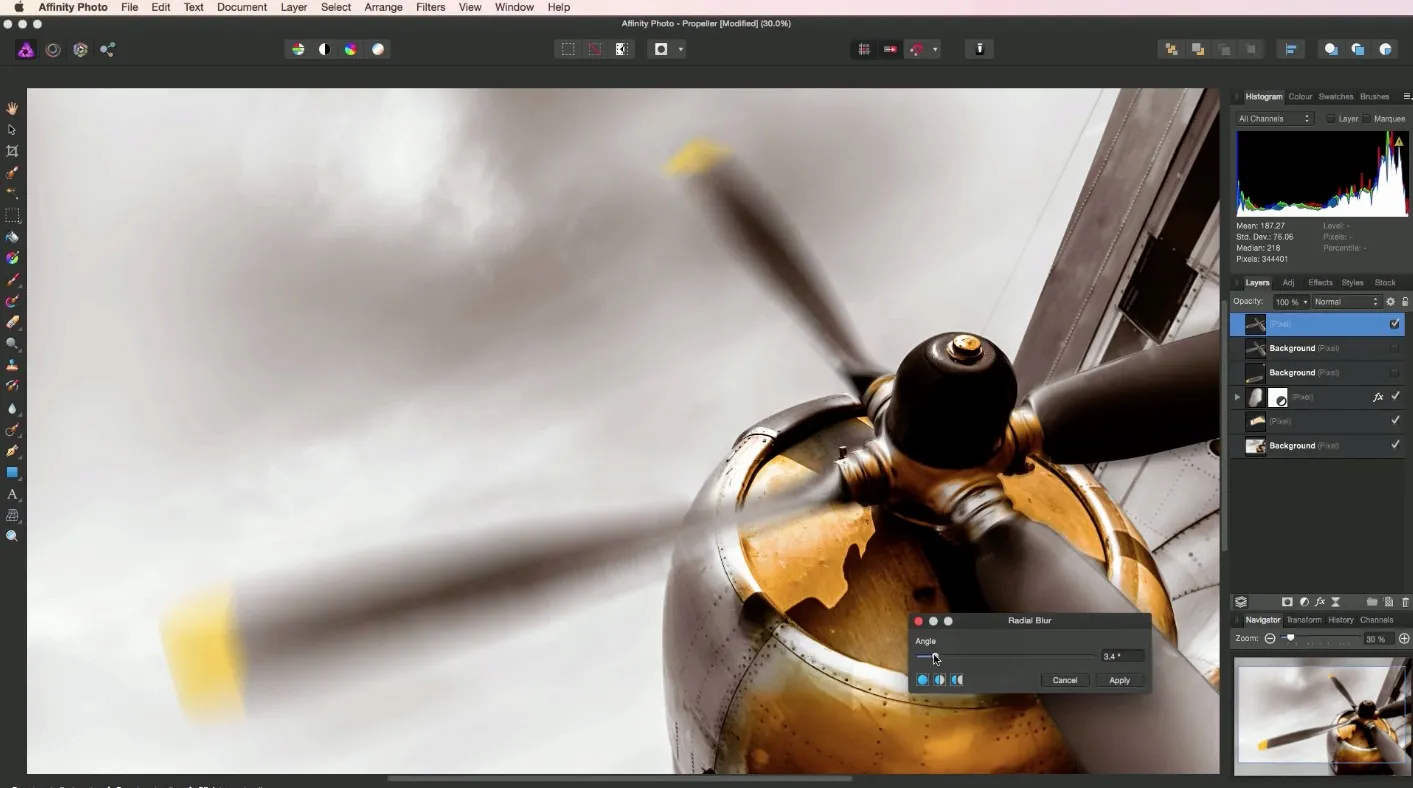The height and width of the screenshot is (788, 1413).
Task: Click the Radial Blur Angle slider
Action: [1005, 656]
